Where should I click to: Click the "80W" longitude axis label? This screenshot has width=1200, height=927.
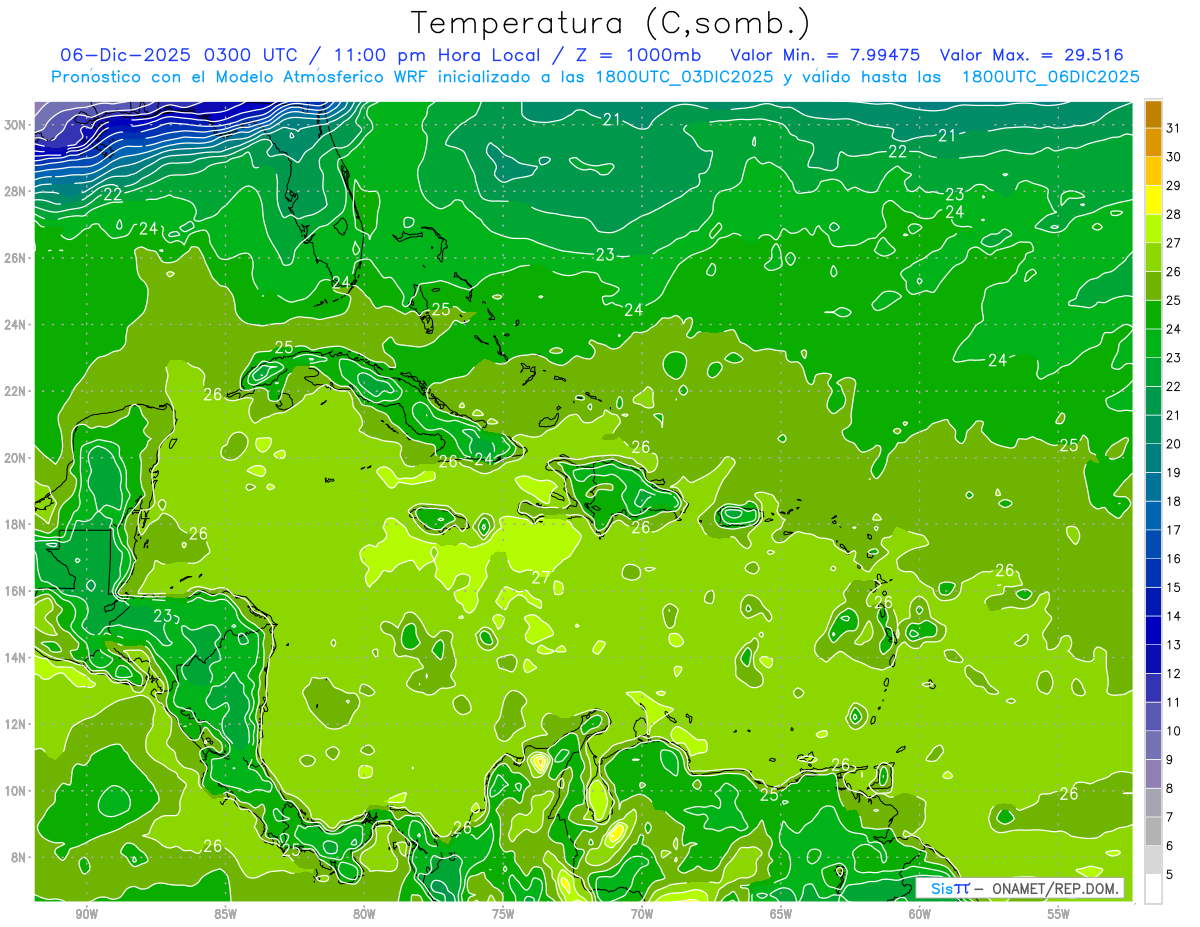pyautogui.click(x=364, y=914)
